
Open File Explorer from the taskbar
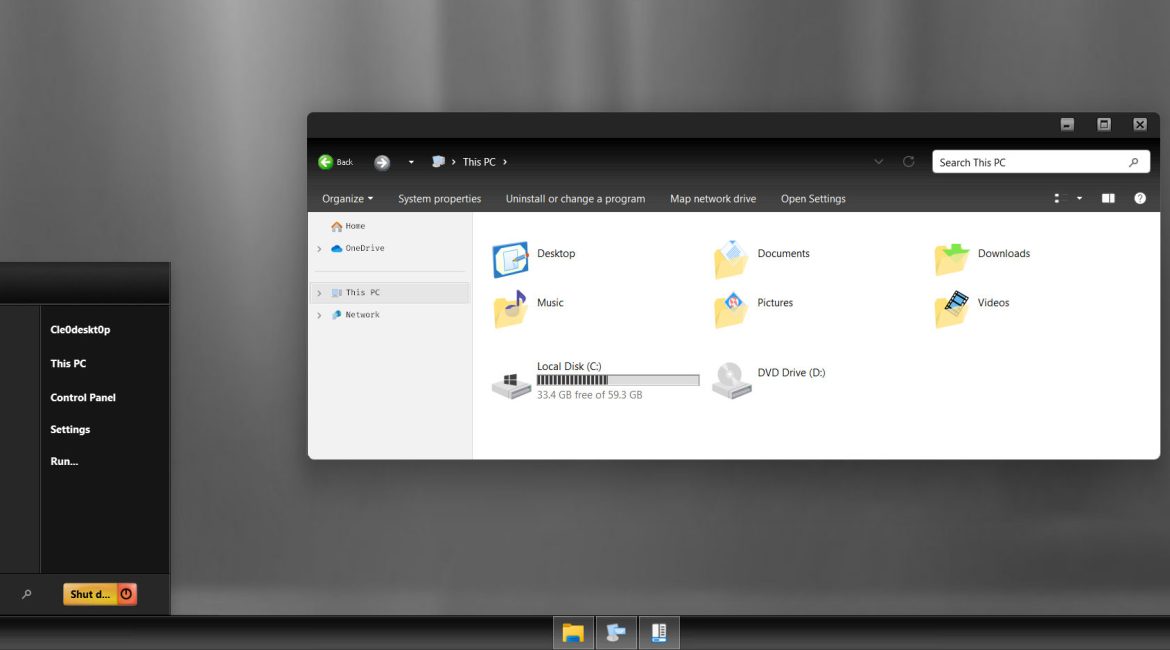[x=573, y=632]
